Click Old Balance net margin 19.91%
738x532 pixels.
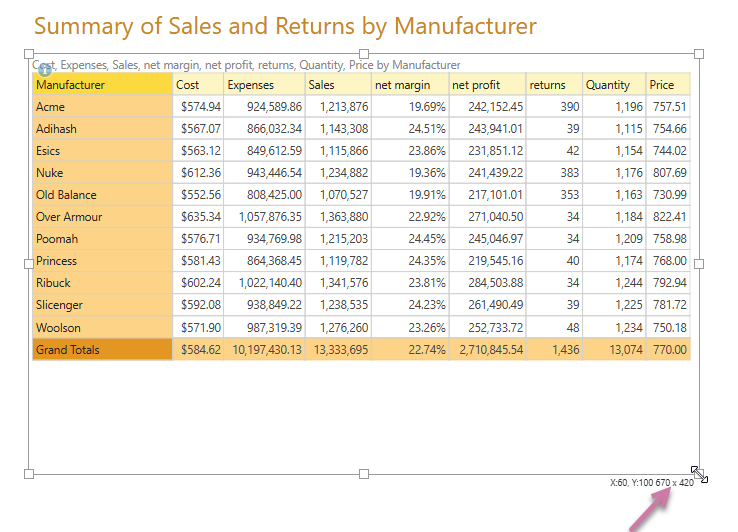(x=427, y=195)
